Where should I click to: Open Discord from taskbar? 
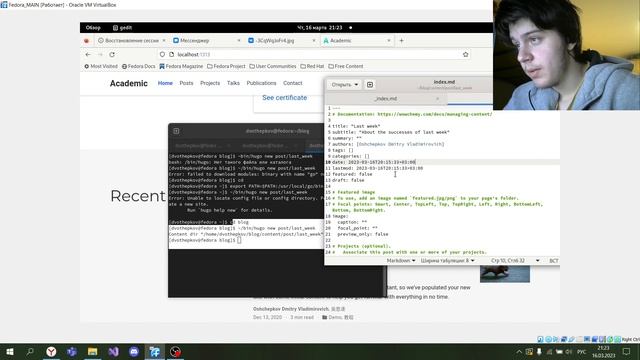(134, 351)
